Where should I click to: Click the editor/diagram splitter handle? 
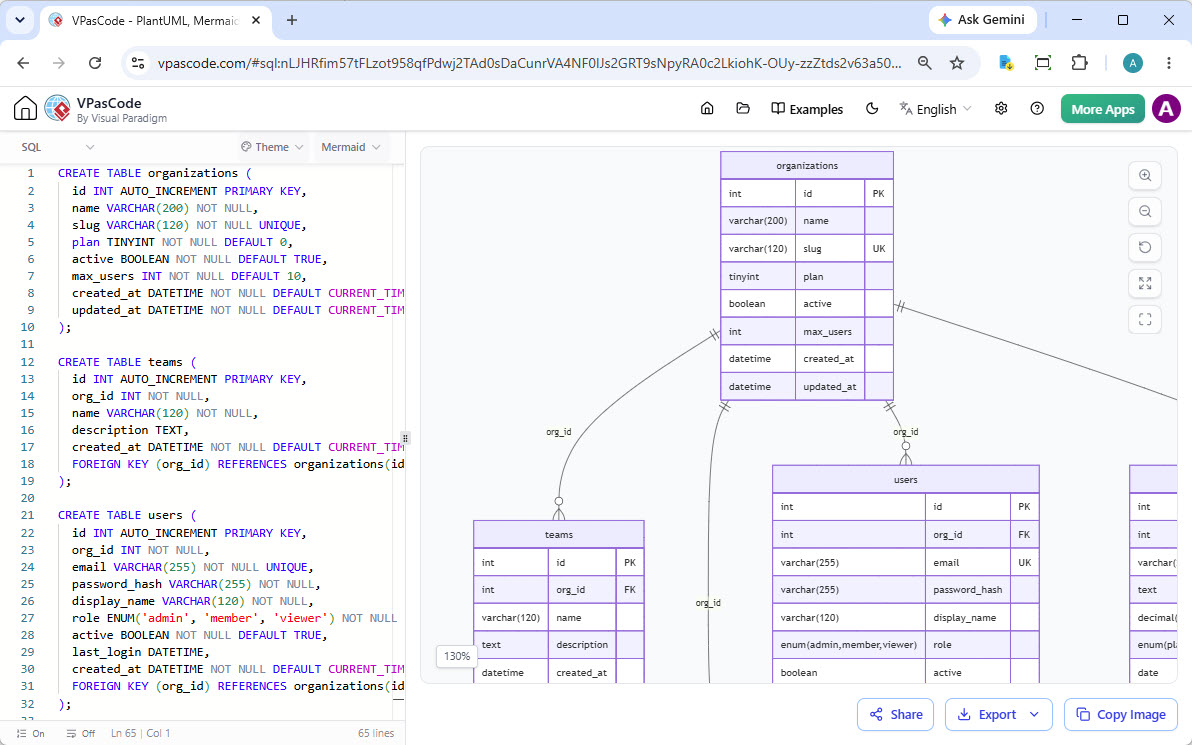point(405,439)
